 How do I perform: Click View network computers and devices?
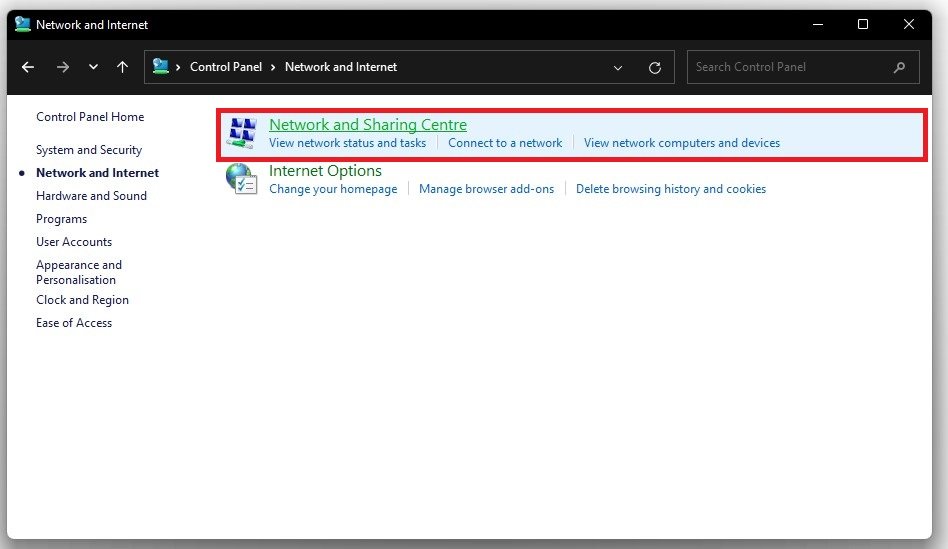click(681, 143)
